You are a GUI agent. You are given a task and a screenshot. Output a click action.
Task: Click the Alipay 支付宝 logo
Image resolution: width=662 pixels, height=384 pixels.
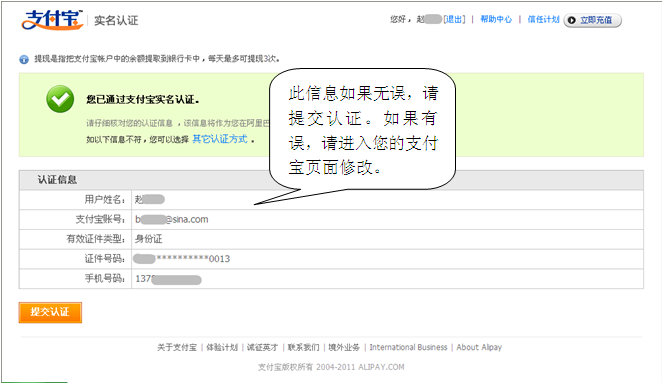pos(52,19)
